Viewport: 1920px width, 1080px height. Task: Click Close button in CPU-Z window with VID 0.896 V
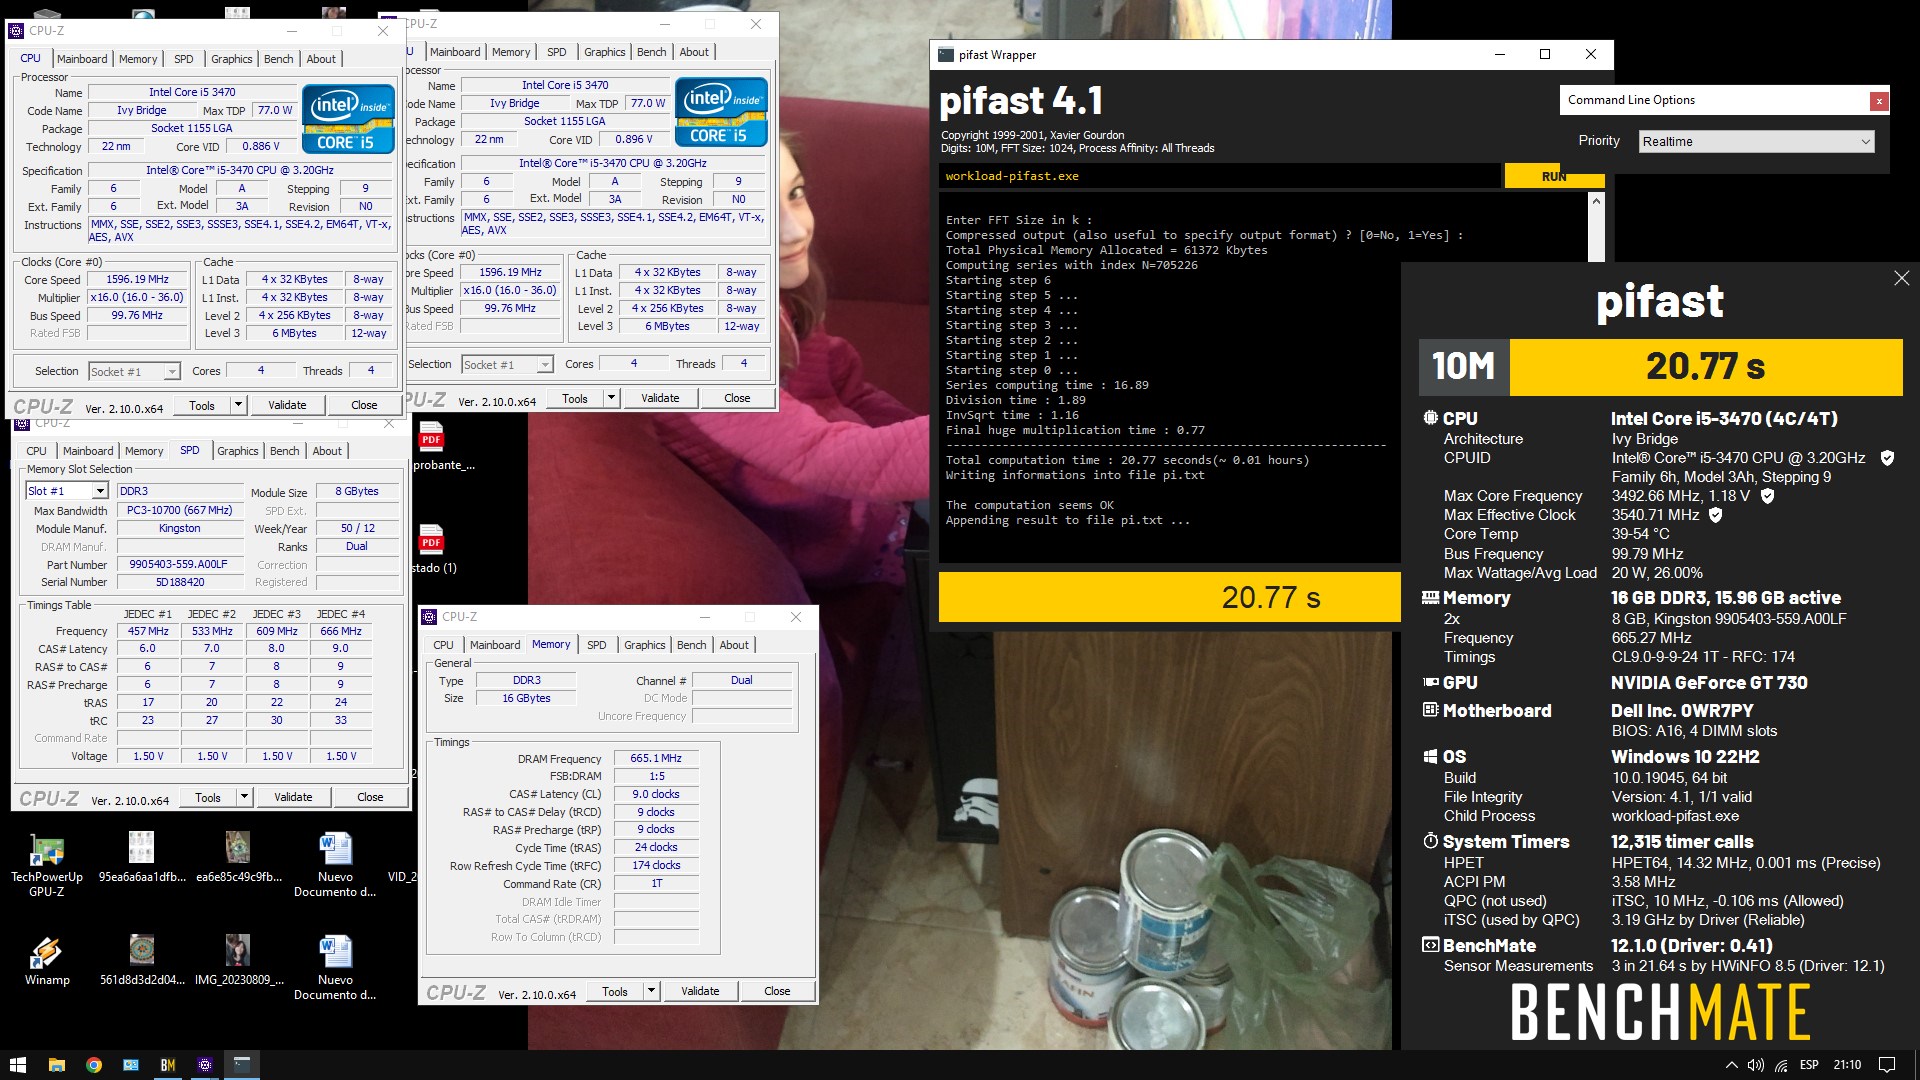tap(737, 398)
